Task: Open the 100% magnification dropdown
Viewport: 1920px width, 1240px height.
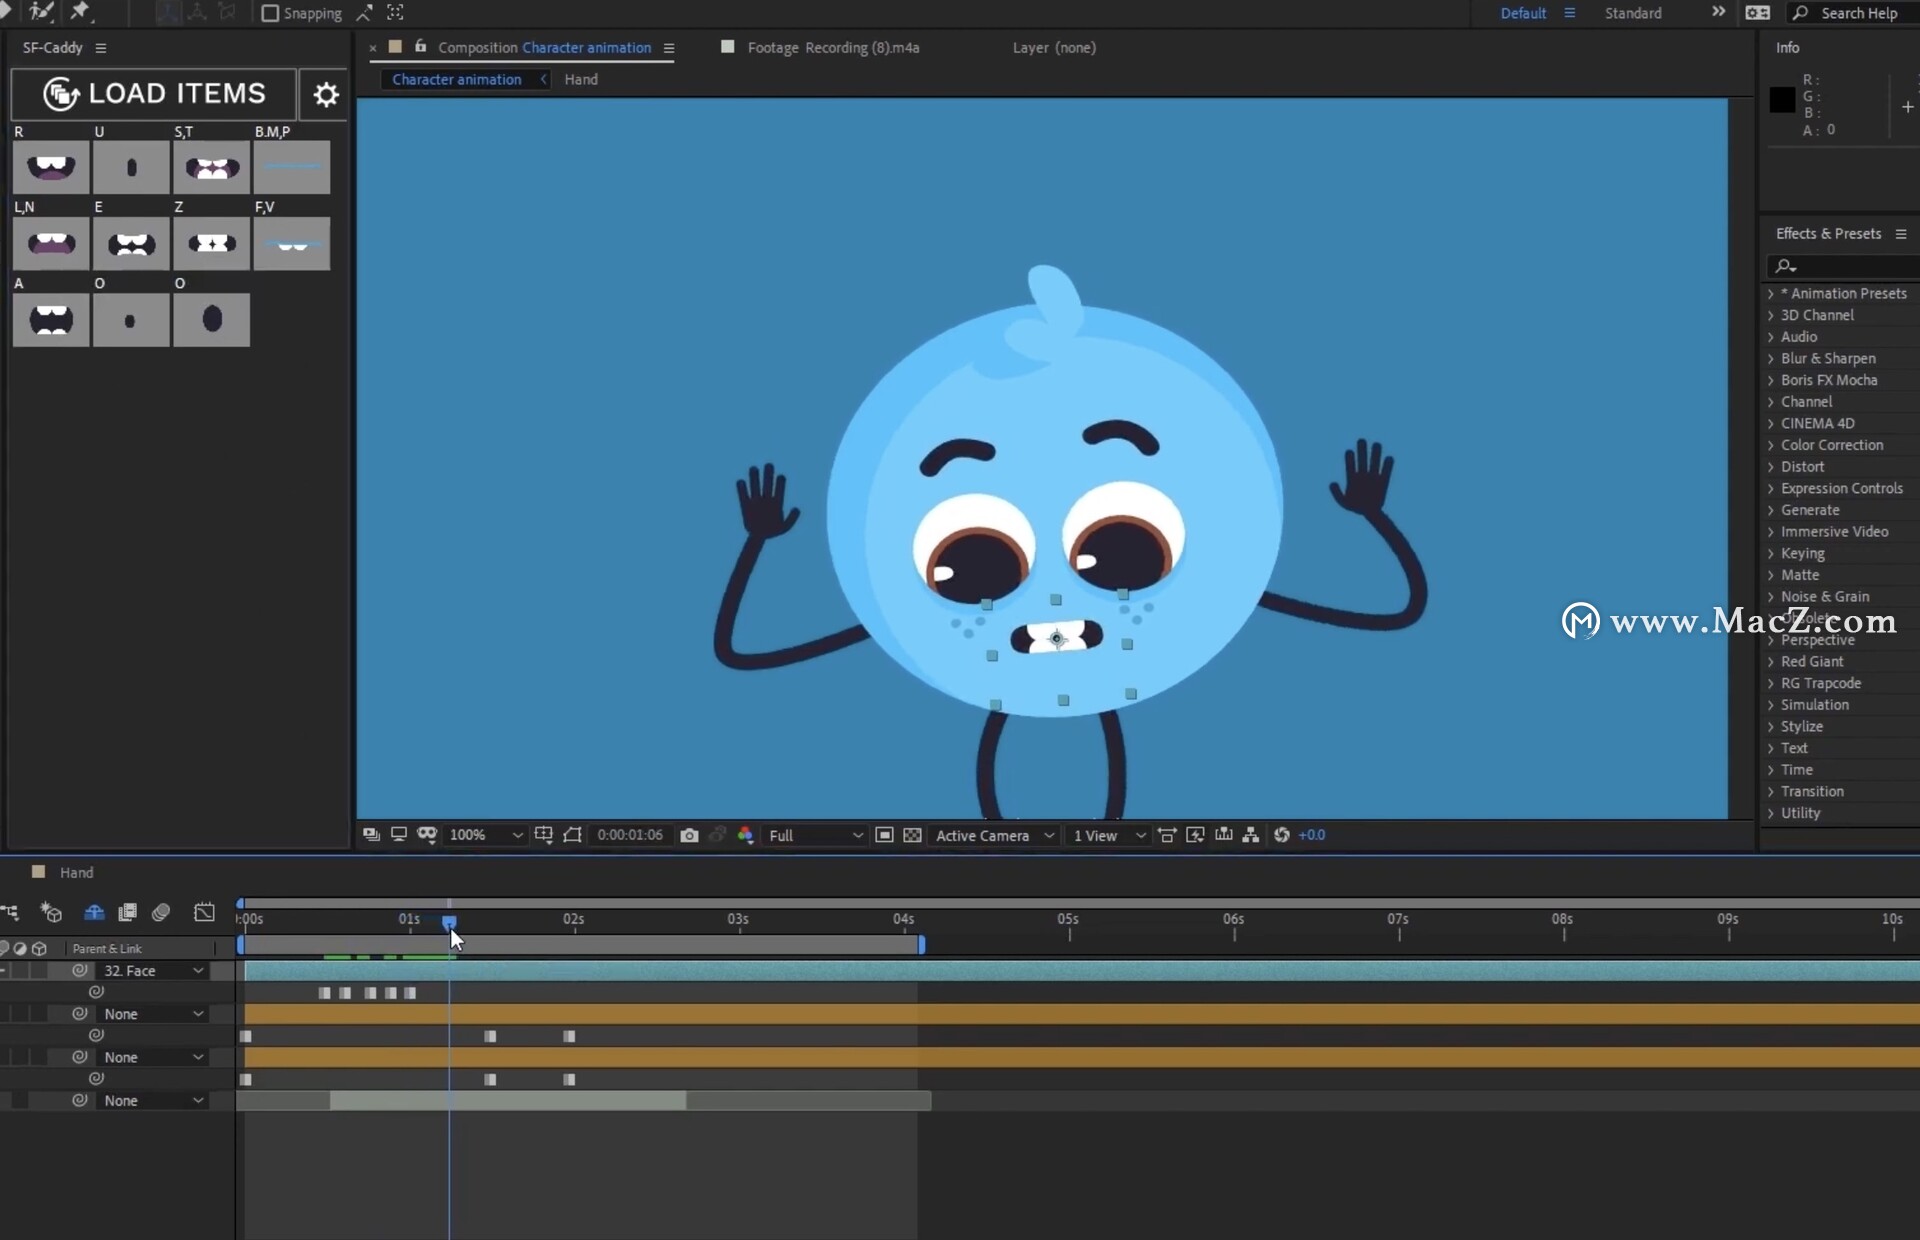Action: (486, 835)
